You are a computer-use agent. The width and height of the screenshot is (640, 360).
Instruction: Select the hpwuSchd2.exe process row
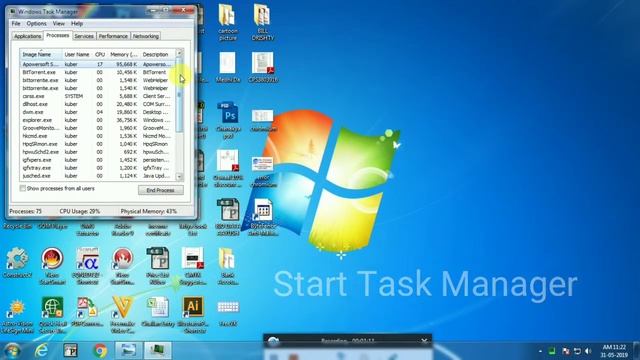click(97, 152)
